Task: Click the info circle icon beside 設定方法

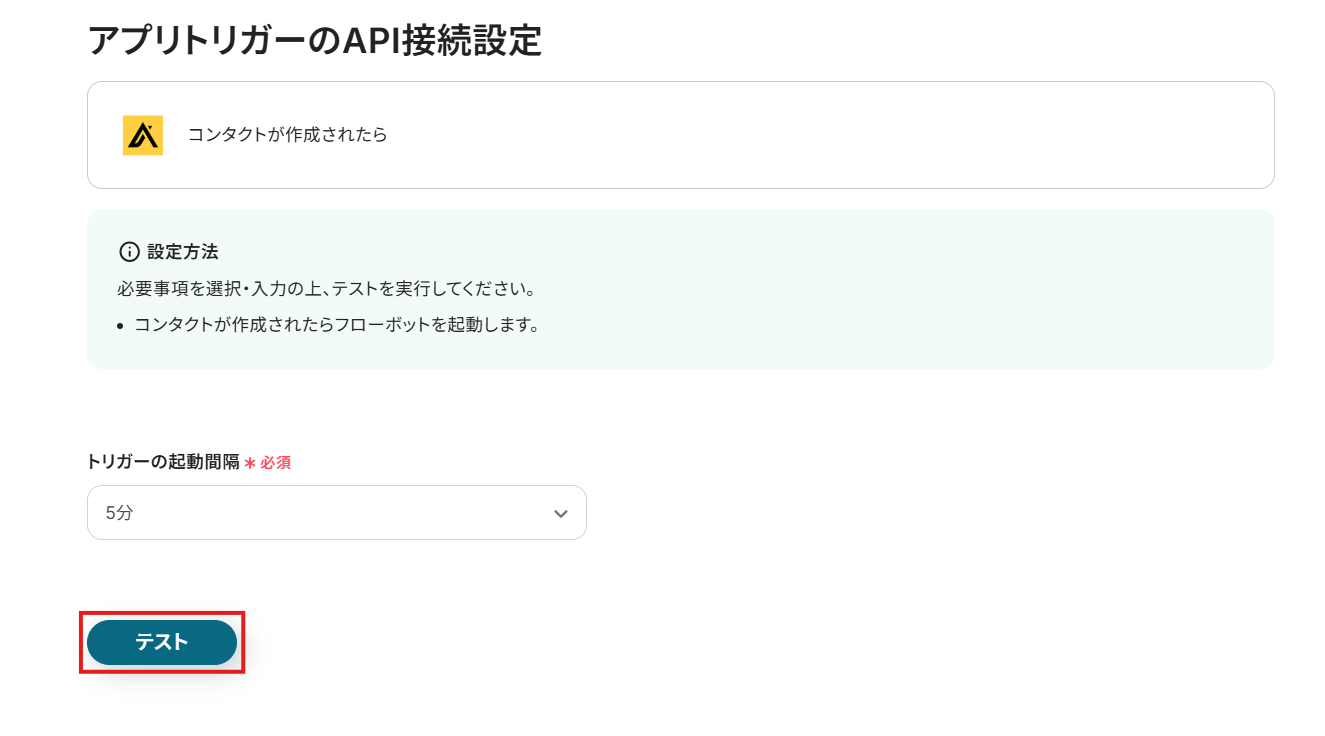Action: 129,252
